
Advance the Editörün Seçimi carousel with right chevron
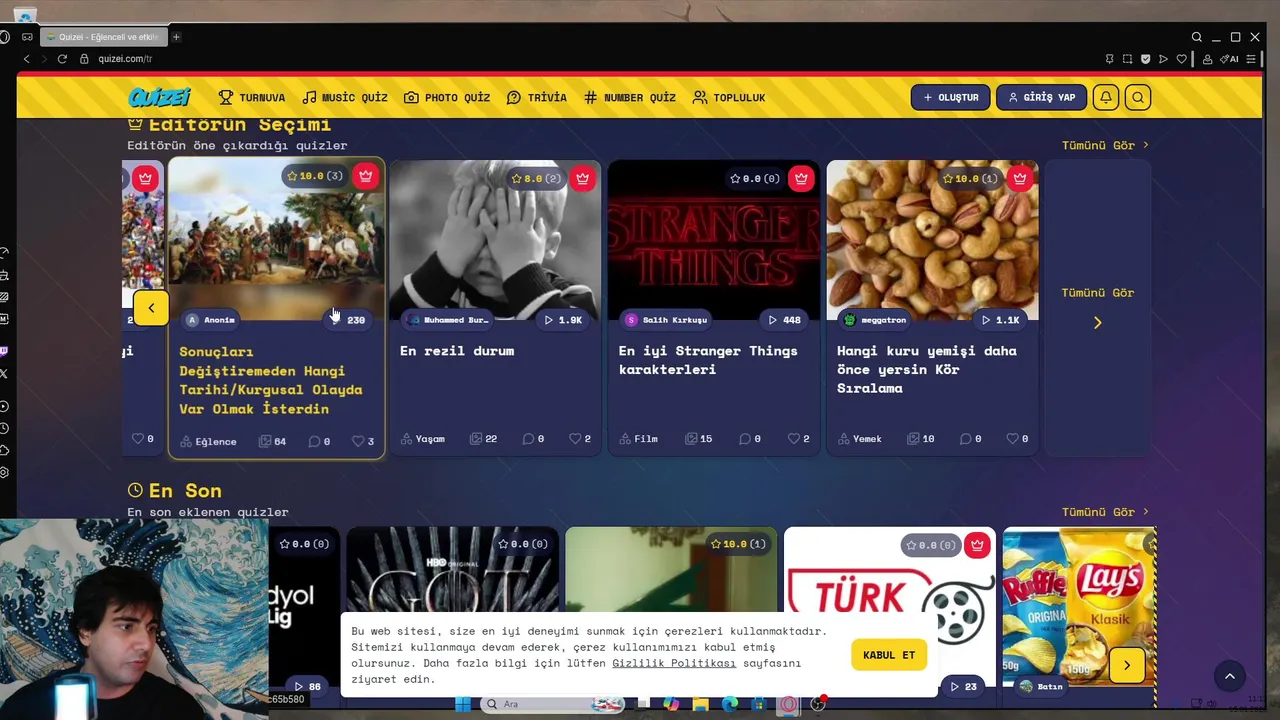point(1097,323)
